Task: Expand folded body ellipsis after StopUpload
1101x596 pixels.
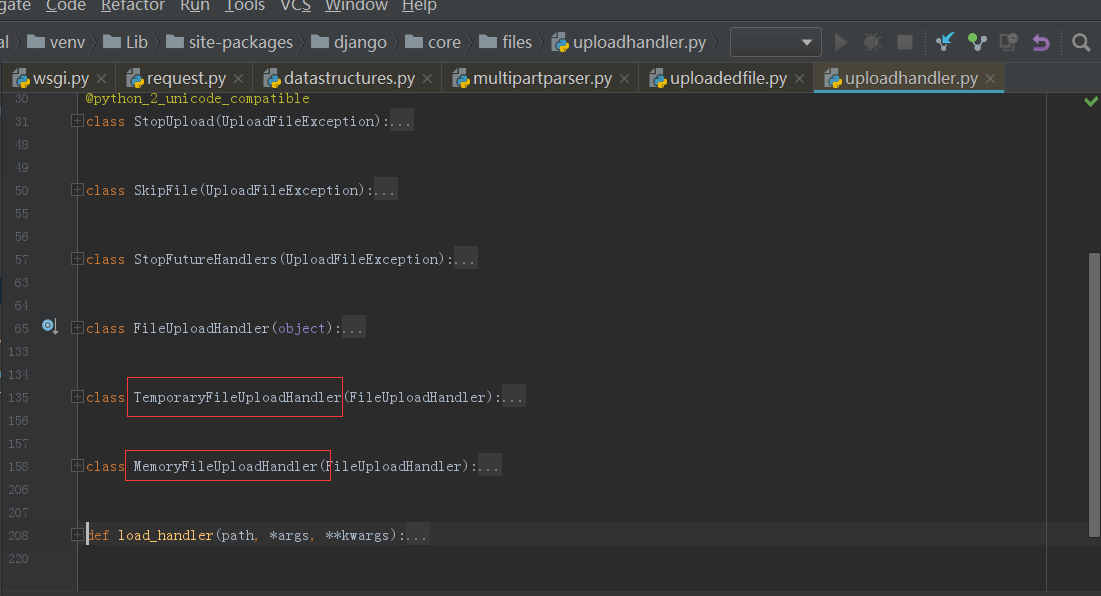Action: (x=401, y=121)
